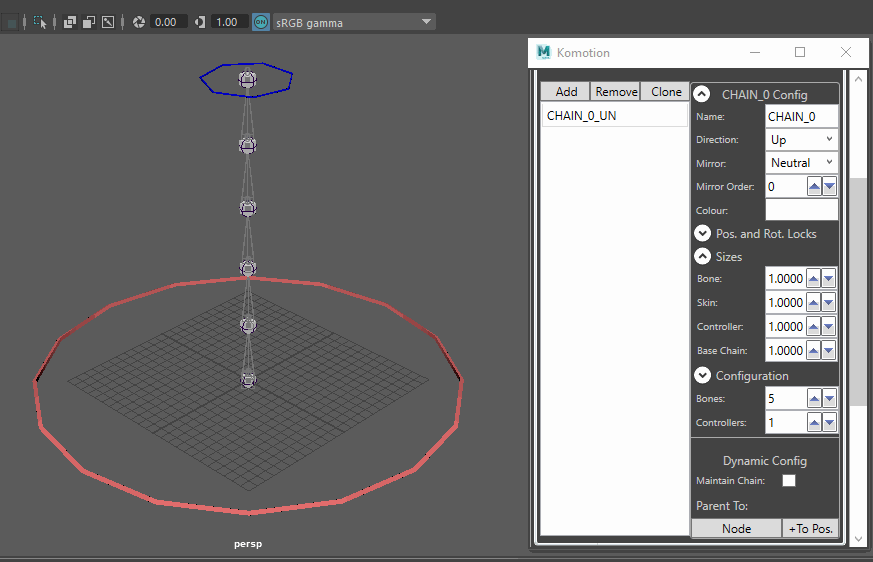Click the gamma value field showing 1.00

coord(229,22)
